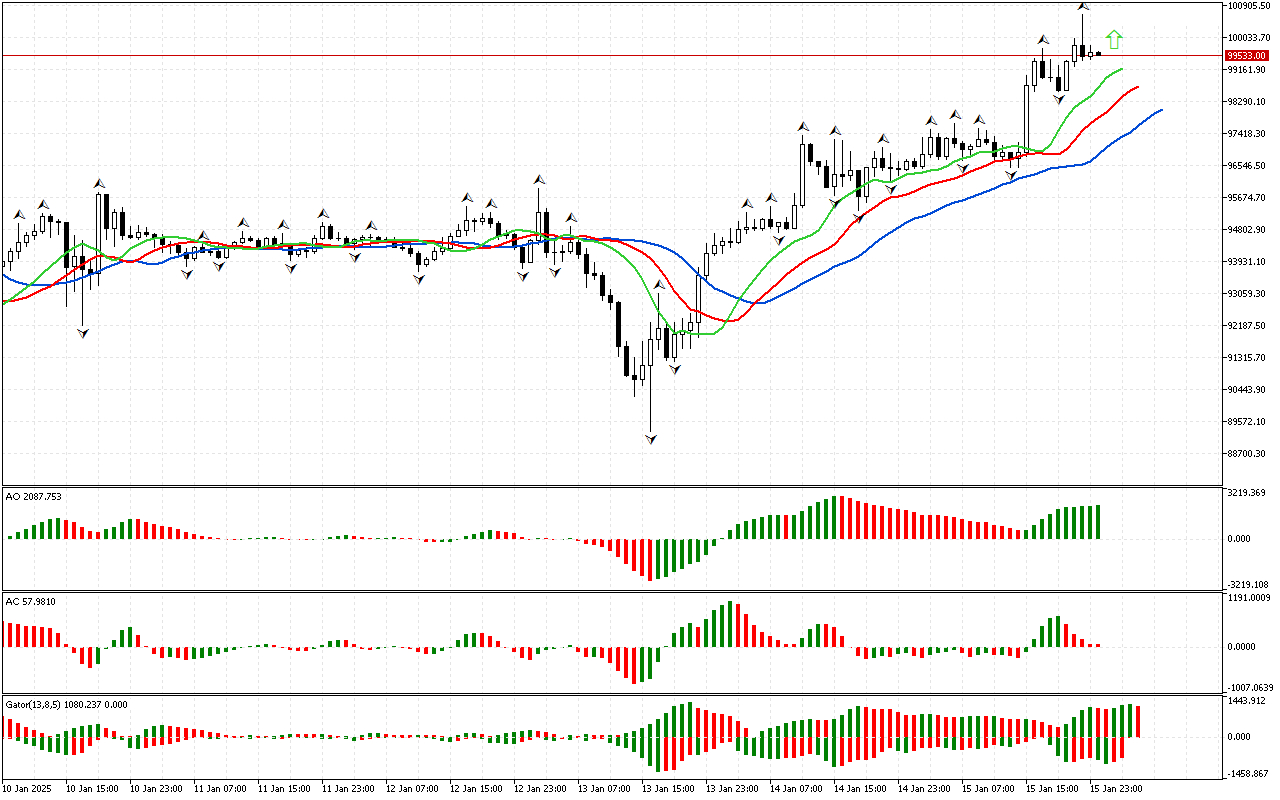Click the 89572.10 price scale label
Screen dimensions: 1280x800
(1247, 422)
